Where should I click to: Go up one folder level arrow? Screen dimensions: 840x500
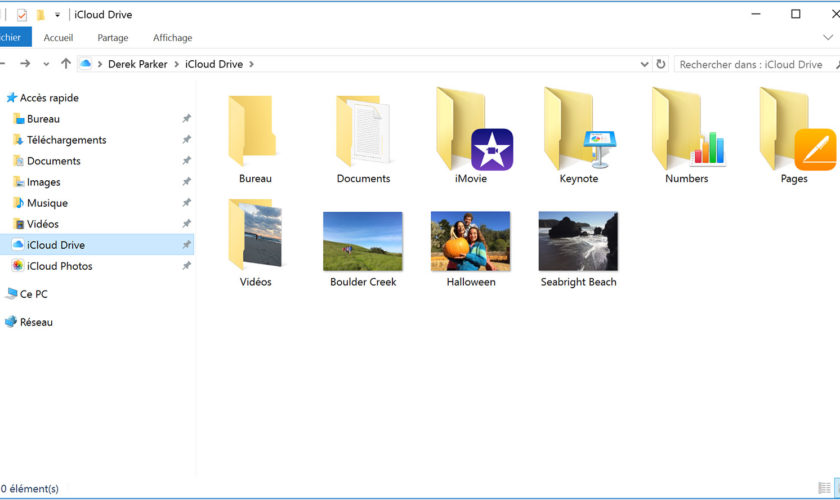(x=66, y=64)
